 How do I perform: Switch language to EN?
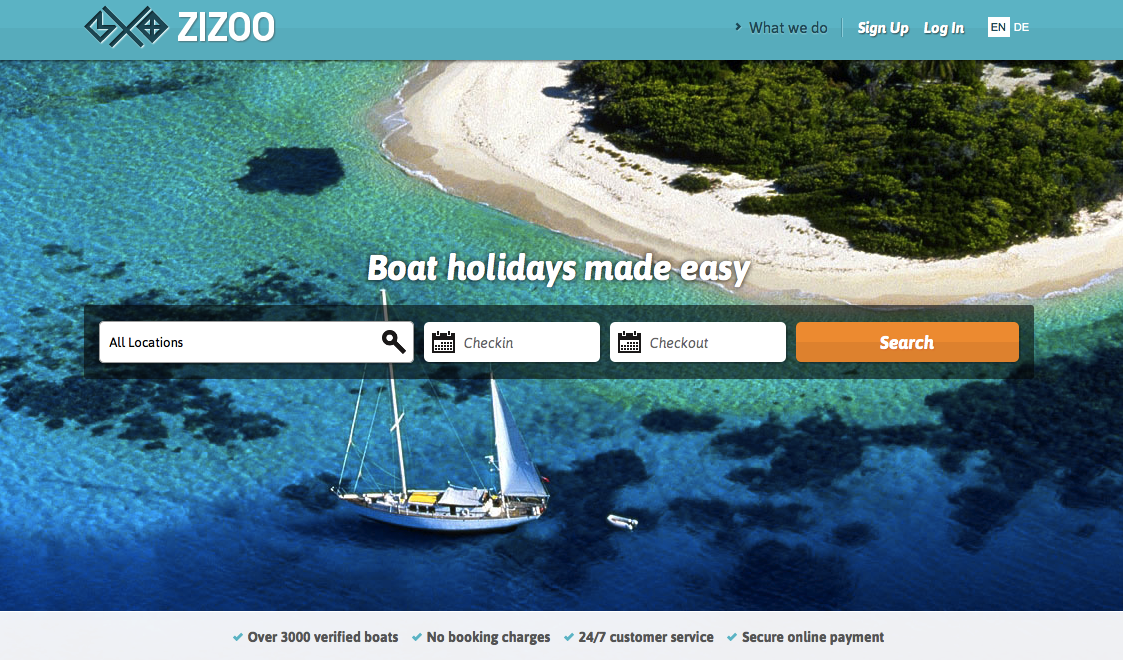coord(998,27)
